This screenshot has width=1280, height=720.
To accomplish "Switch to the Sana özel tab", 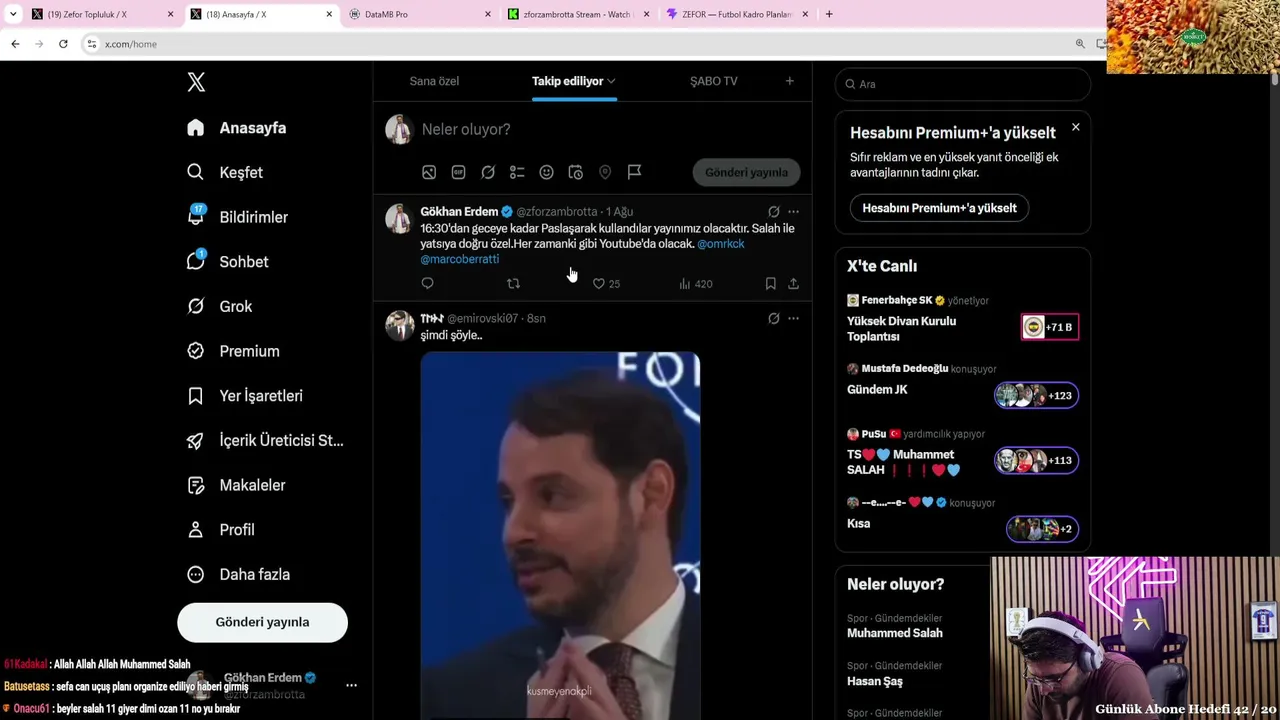I will (x=434, y=81).
